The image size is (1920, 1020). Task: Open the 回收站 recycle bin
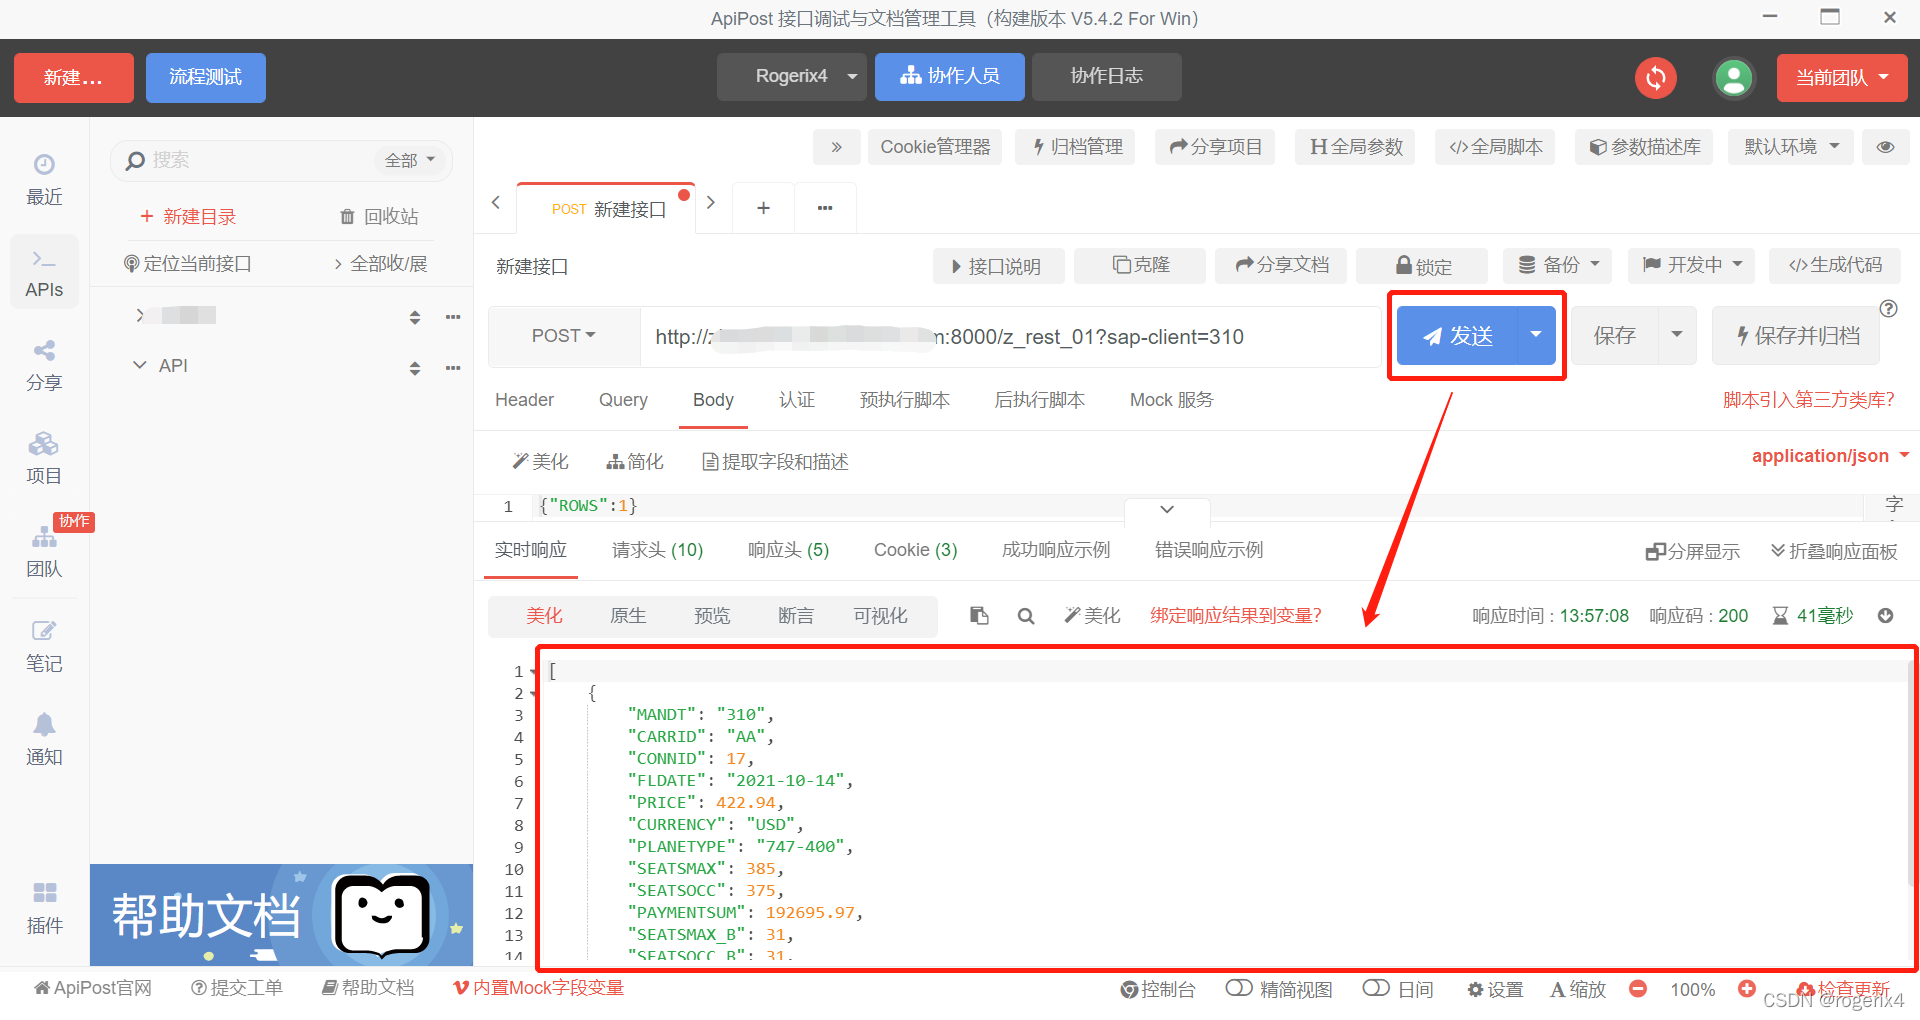(379, 217)
